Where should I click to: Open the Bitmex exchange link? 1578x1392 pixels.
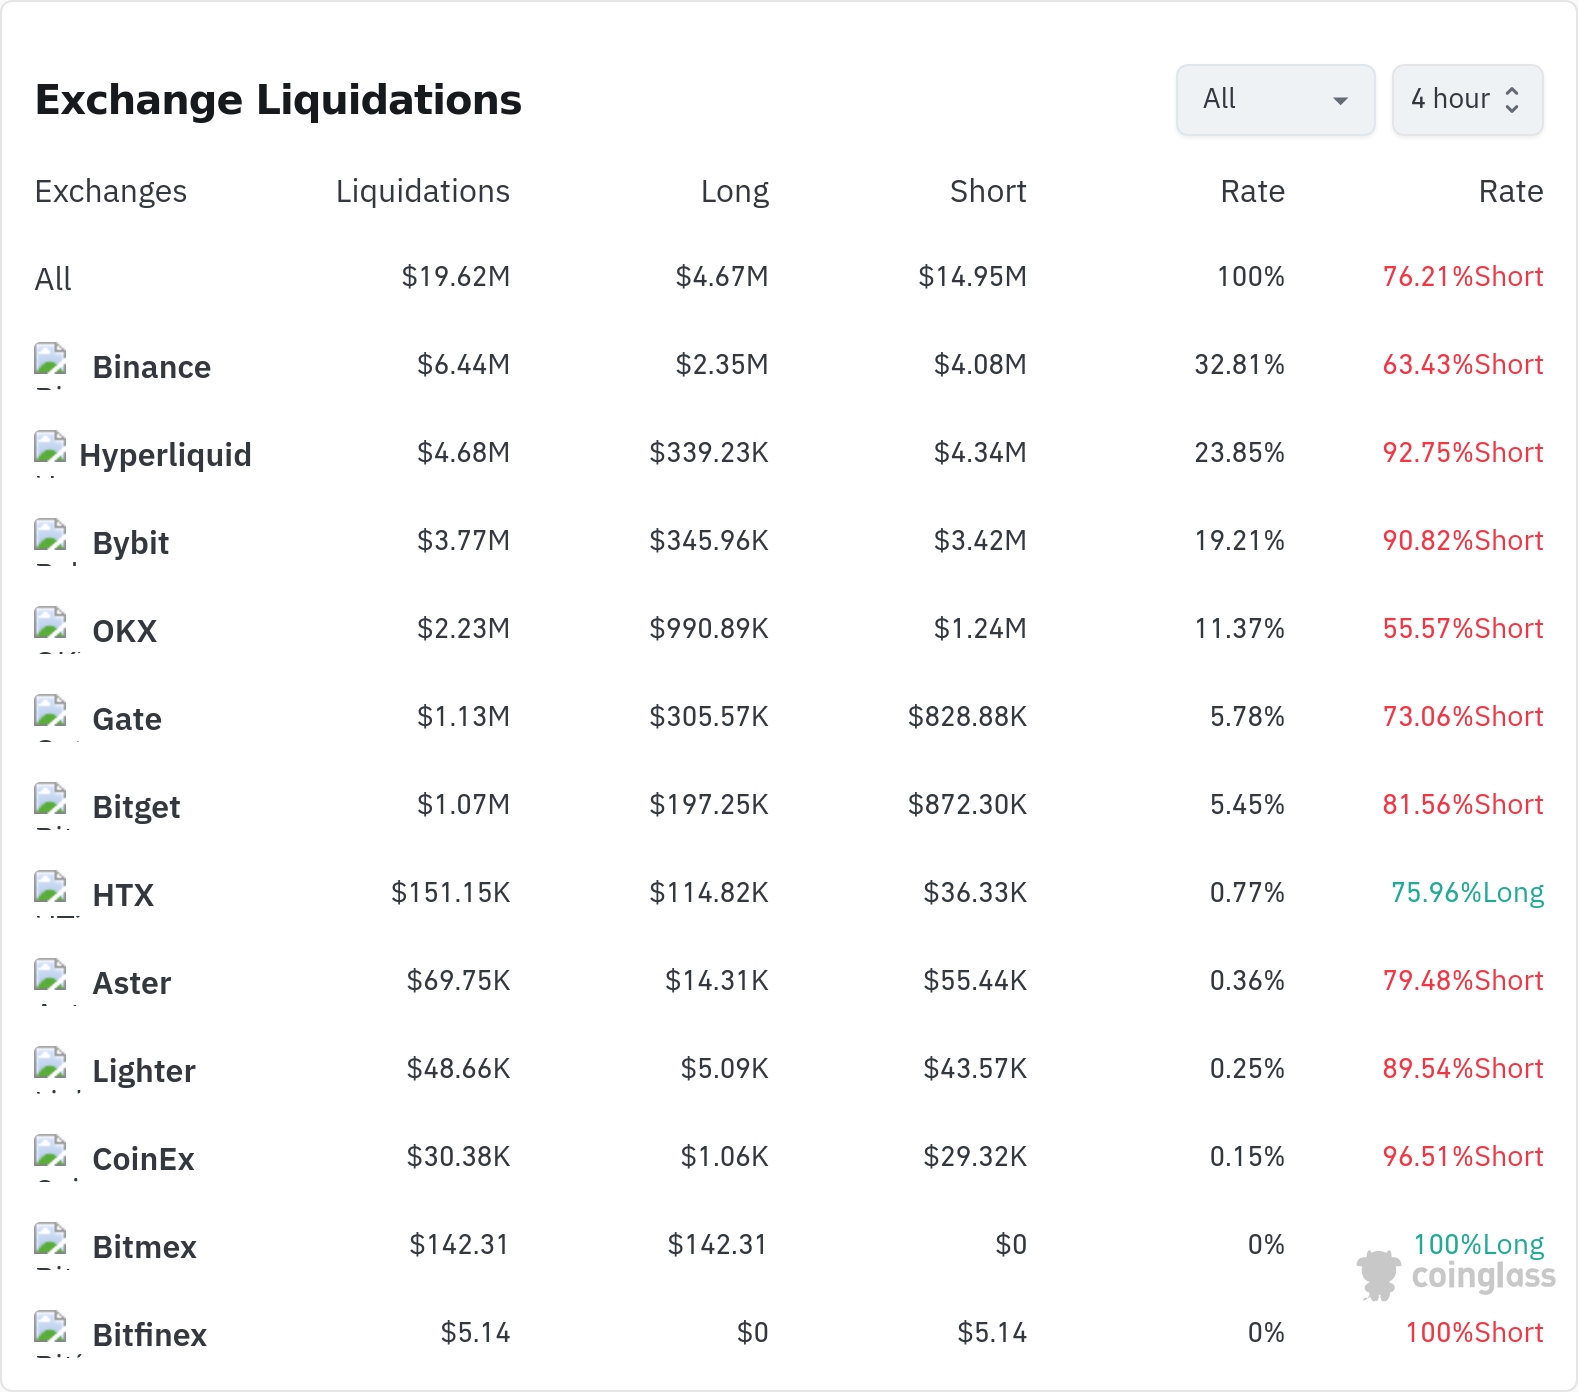click(144, 1247)
